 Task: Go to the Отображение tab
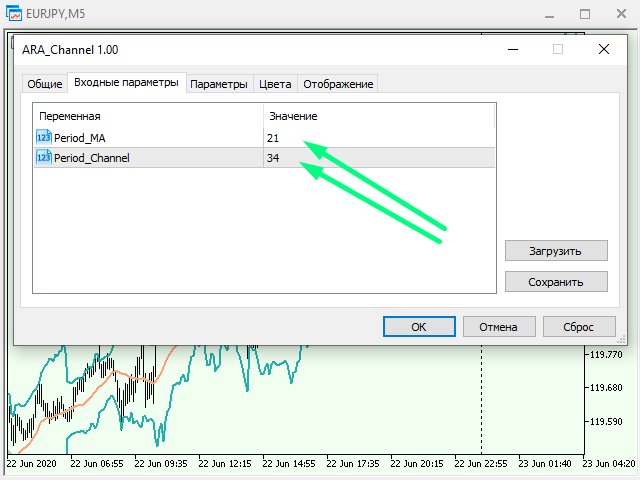(x=338, y=84)
